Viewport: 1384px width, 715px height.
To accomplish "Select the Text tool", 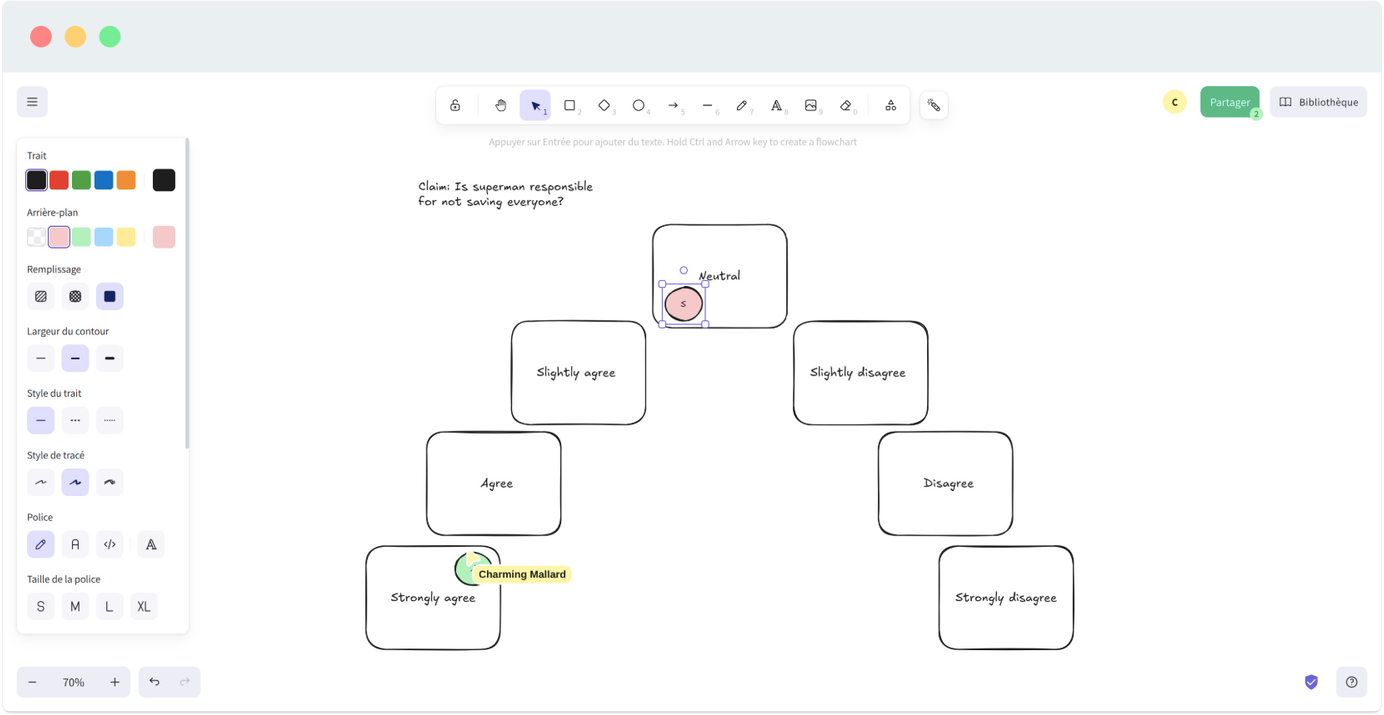I will click(777, 105).
